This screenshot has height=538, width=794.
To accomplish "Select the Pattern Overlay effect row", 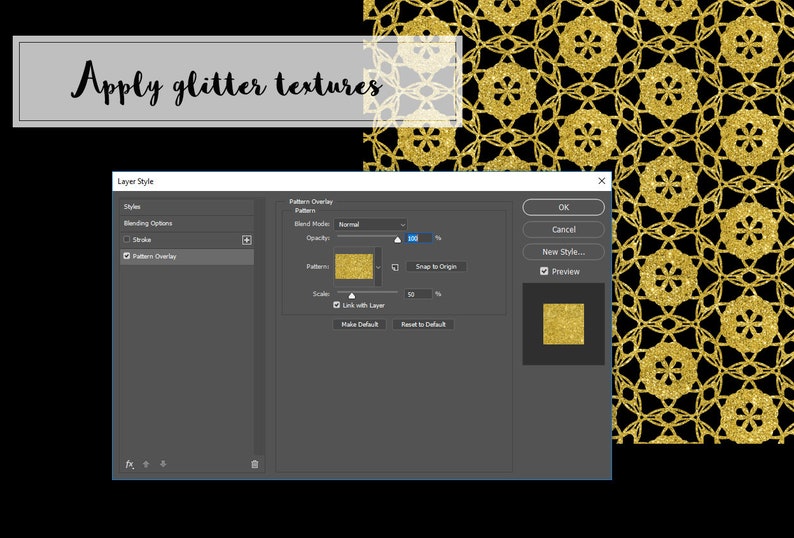I will click(187, 256).
